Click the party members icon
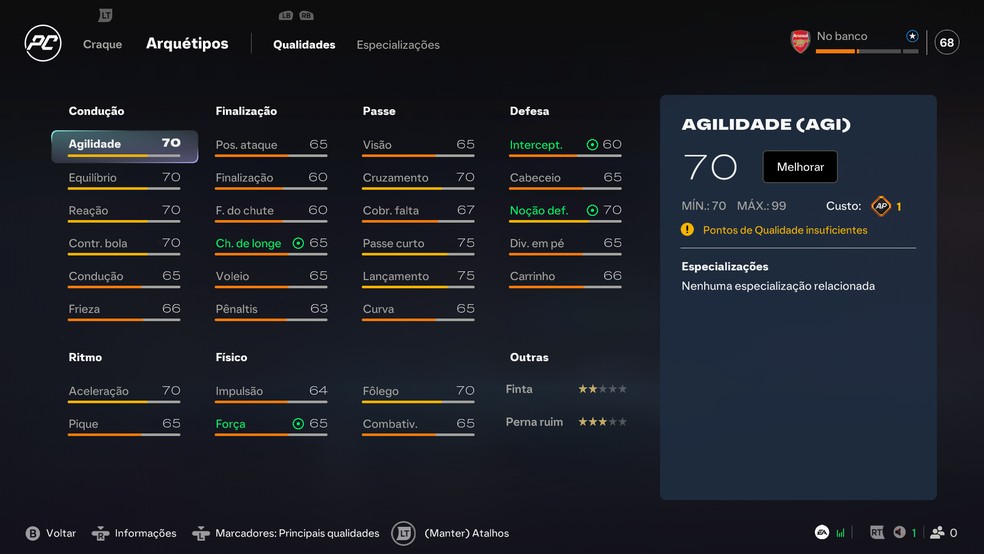984x554 pixels. (x=938, y=533)
